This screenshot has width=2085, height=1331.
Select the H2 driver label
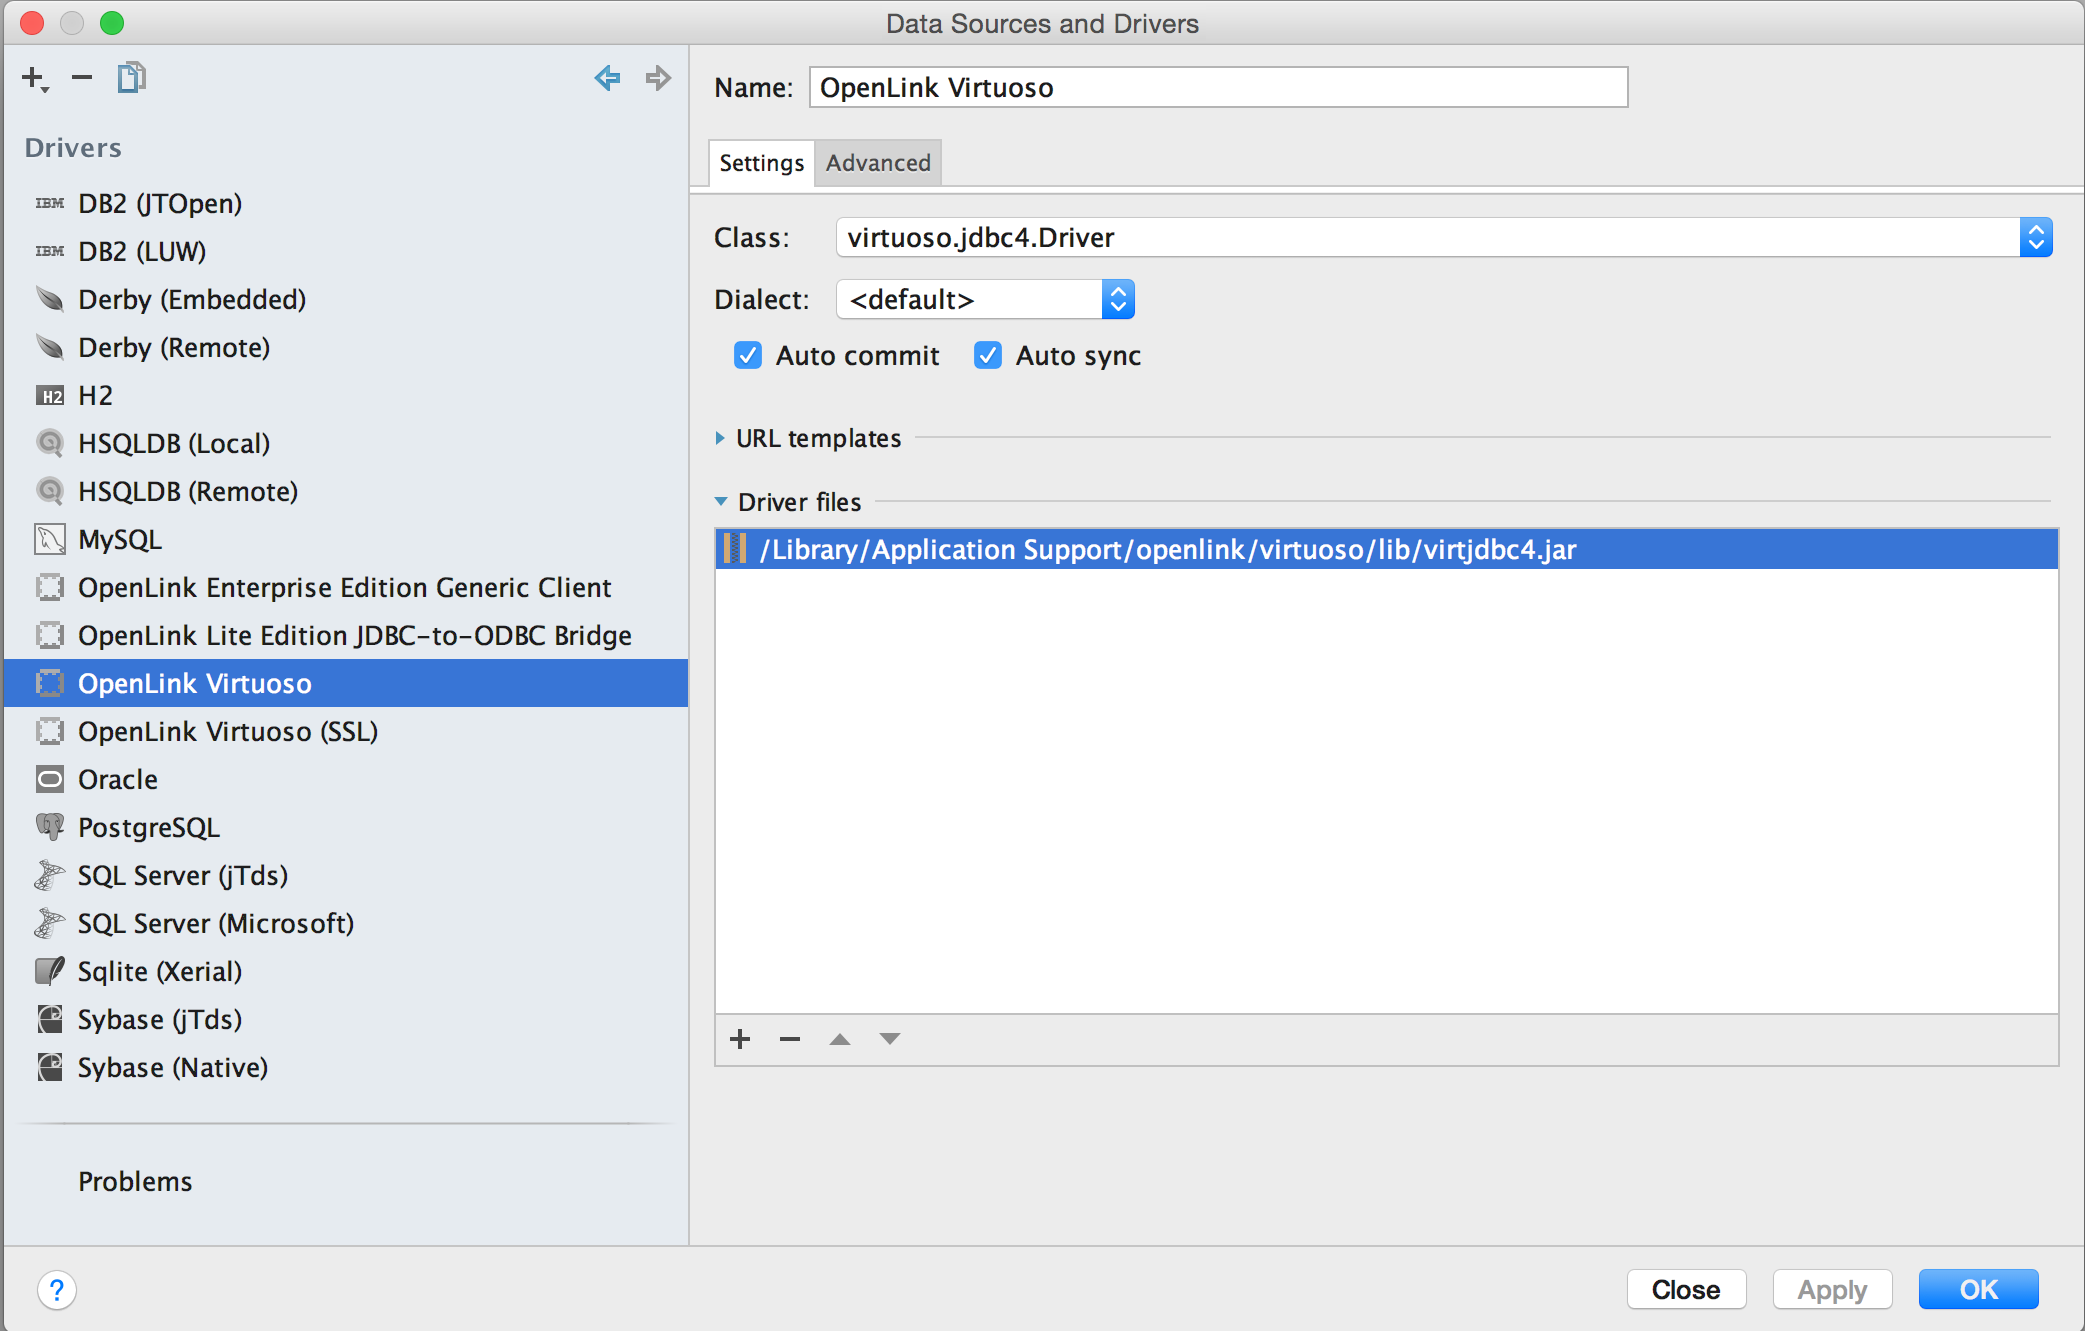point(95,395)
